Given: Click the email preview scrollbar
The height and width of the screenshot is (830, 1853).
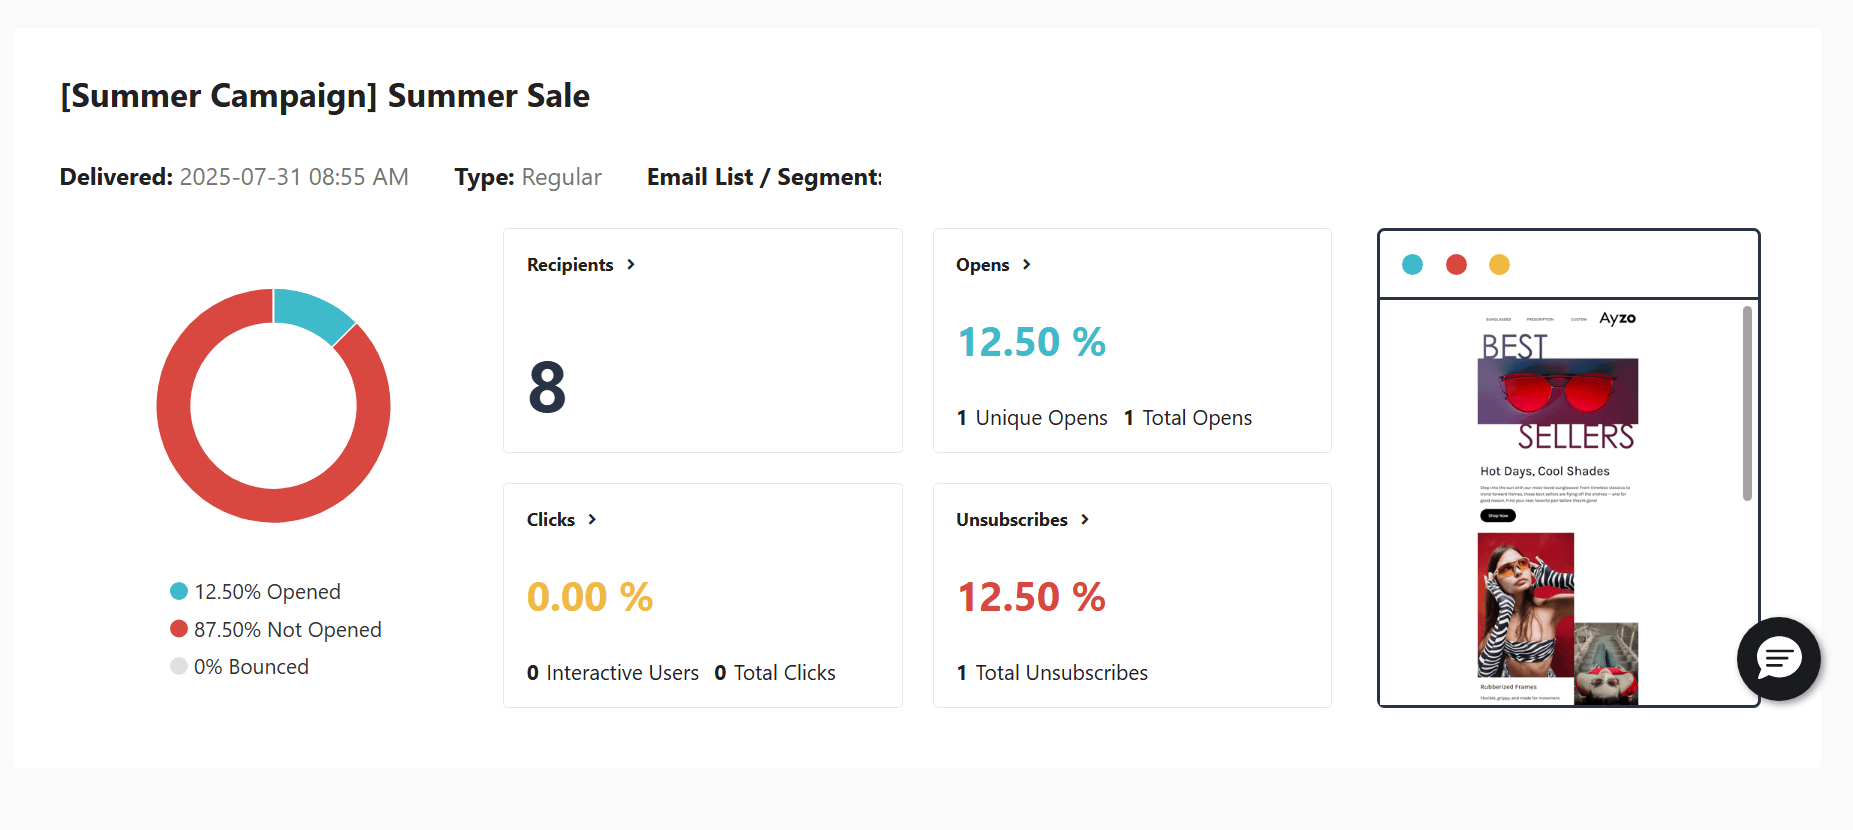Looking at the screenshot, I should 1747,400.
